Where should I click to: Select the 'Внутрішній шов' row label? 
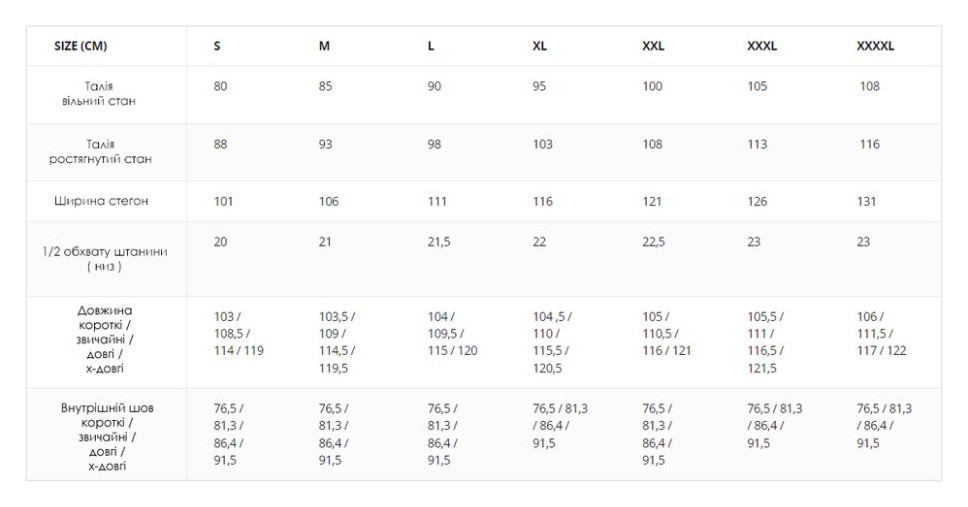[106, 437]
